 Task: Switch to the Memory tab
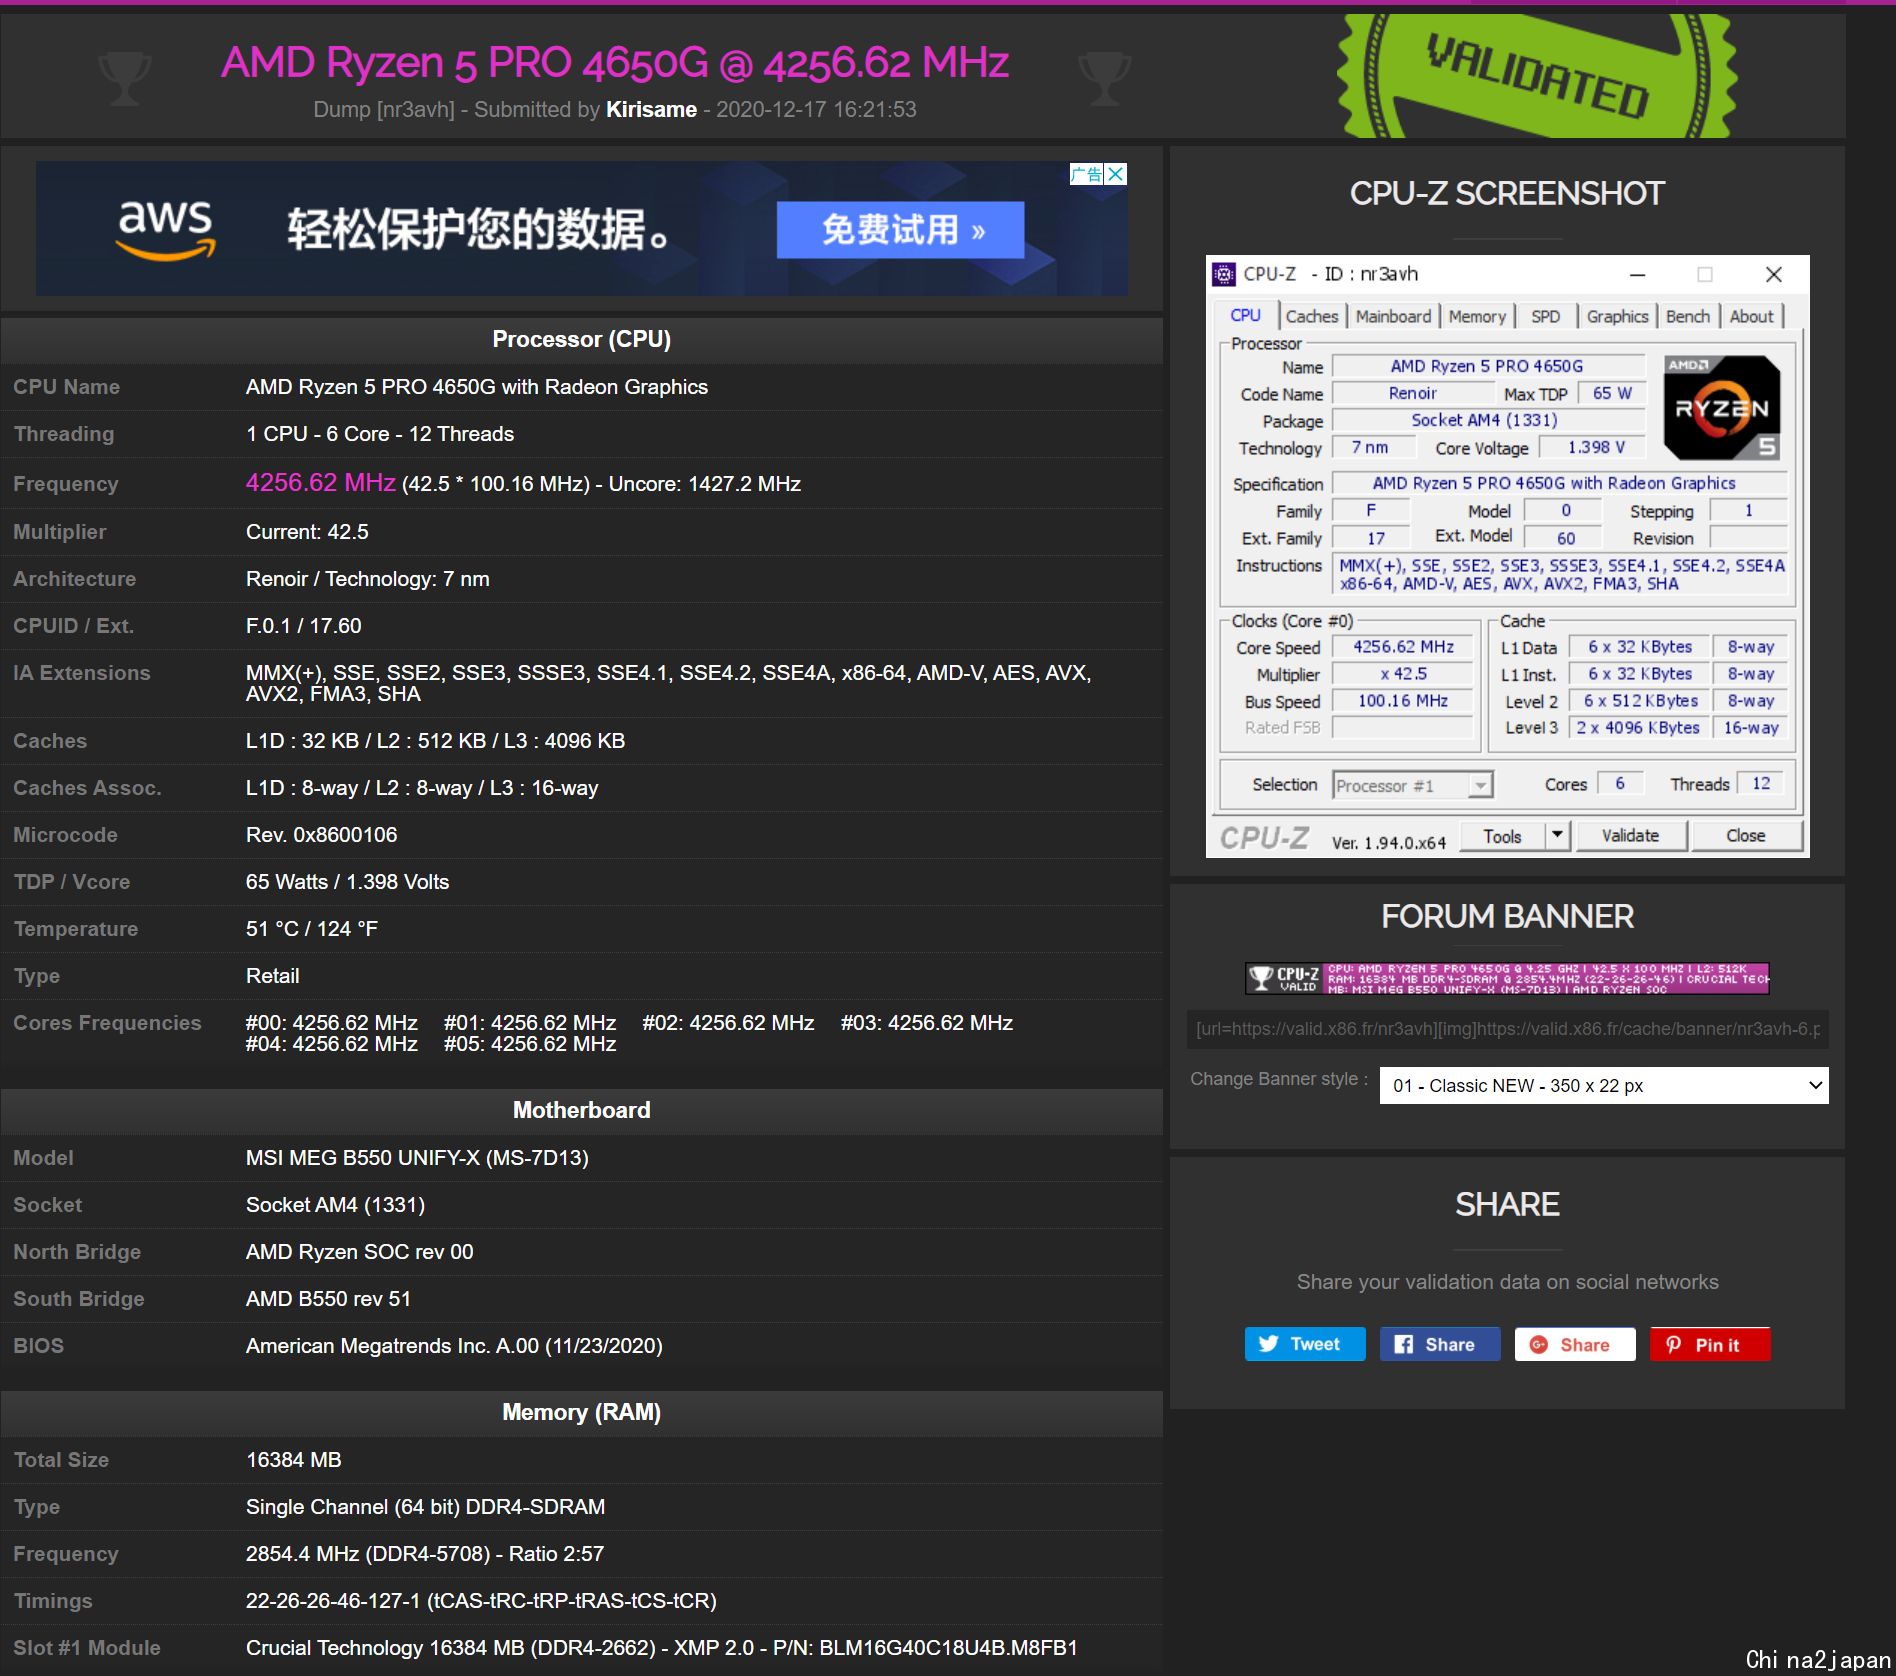point(1477,316)
